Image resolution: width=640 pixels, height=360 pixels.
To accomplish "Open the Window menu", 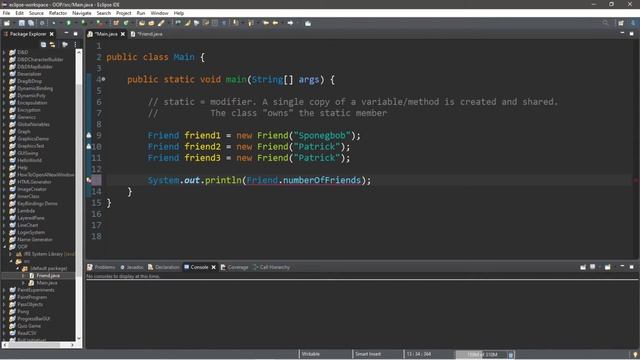I will [159, 13].
